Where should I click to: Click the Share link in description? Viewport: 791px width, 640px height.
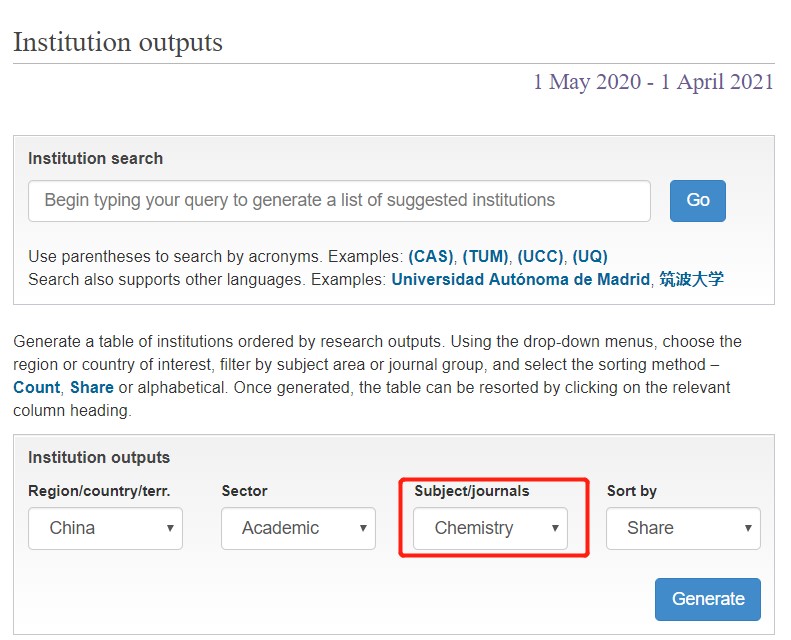(92, 386)
